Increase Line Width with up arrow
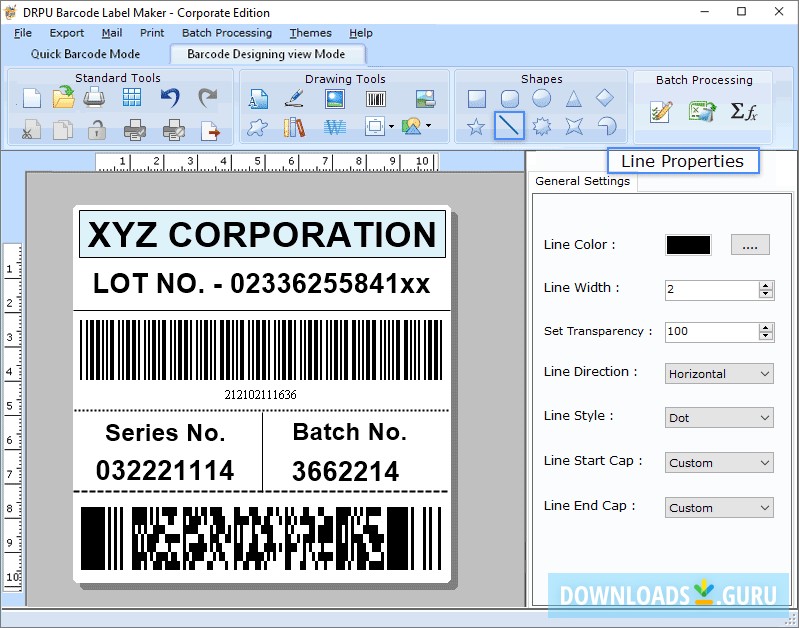Screen dimensions: 799x628 (766, 285)
